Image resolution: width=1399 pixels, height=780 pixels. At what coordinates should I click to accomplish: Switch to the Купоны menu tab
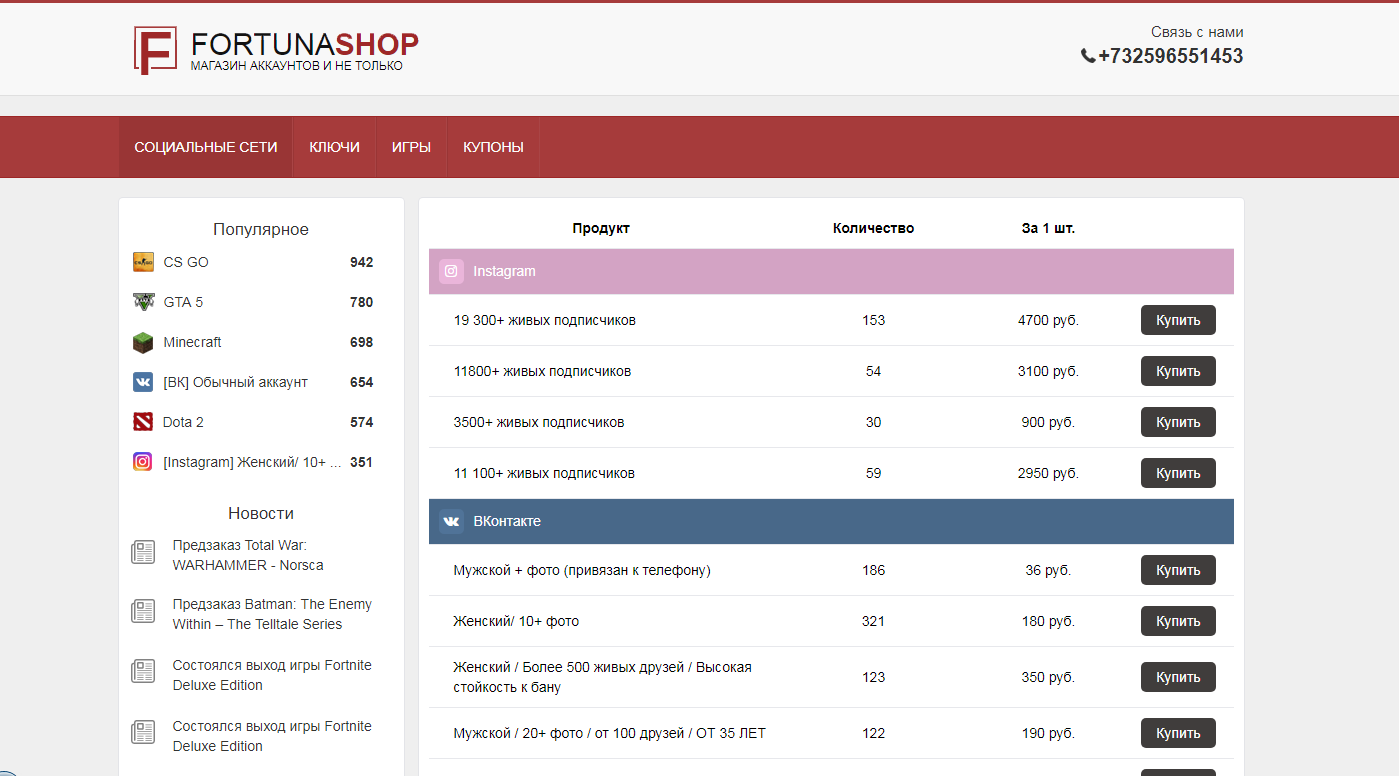(x=493, y=147)
